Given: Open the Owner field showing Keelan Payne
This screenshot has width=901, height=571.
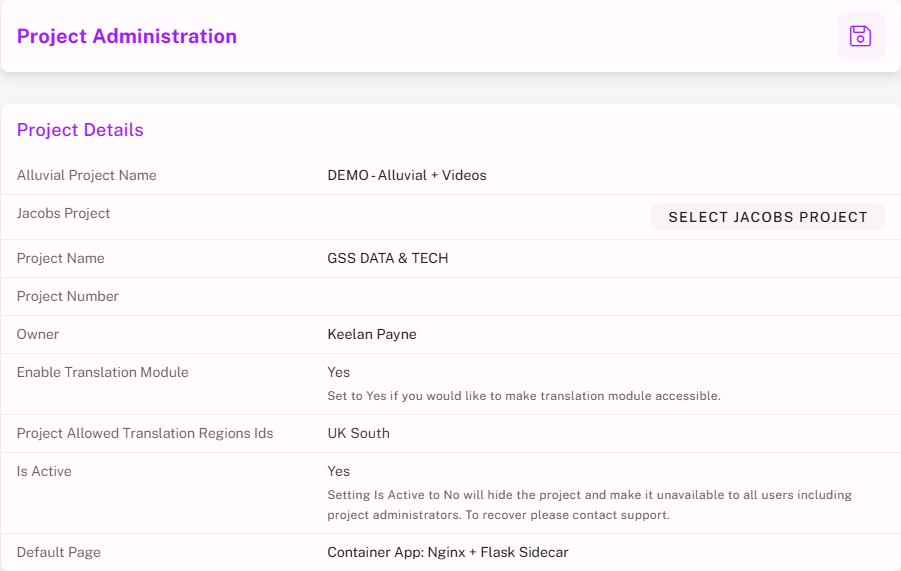Looking at the screenshot, I should click(372, 334).
